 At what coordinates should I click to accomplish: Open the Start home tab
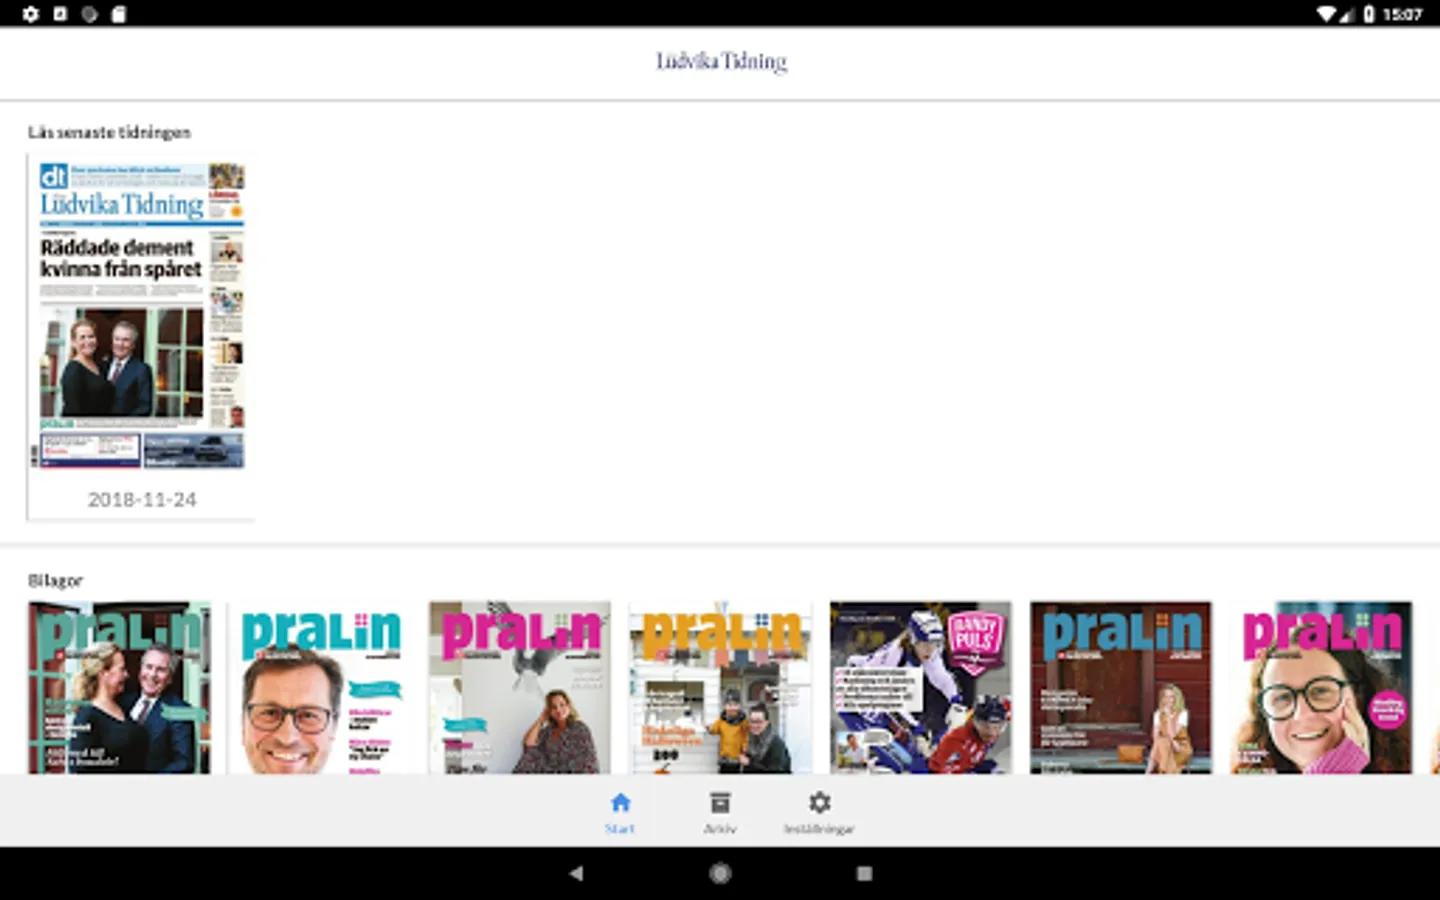620,812
